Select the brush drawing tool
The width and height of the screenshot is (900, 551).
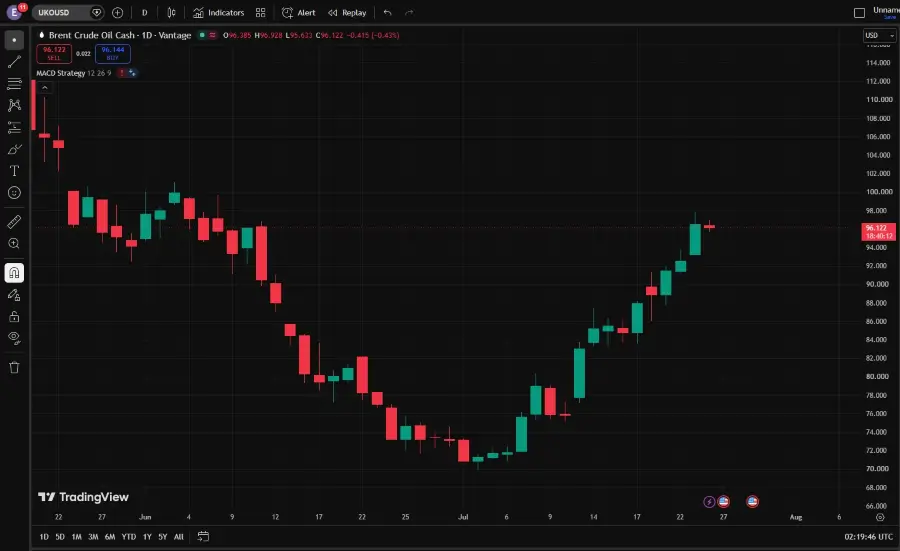(14, 149)
